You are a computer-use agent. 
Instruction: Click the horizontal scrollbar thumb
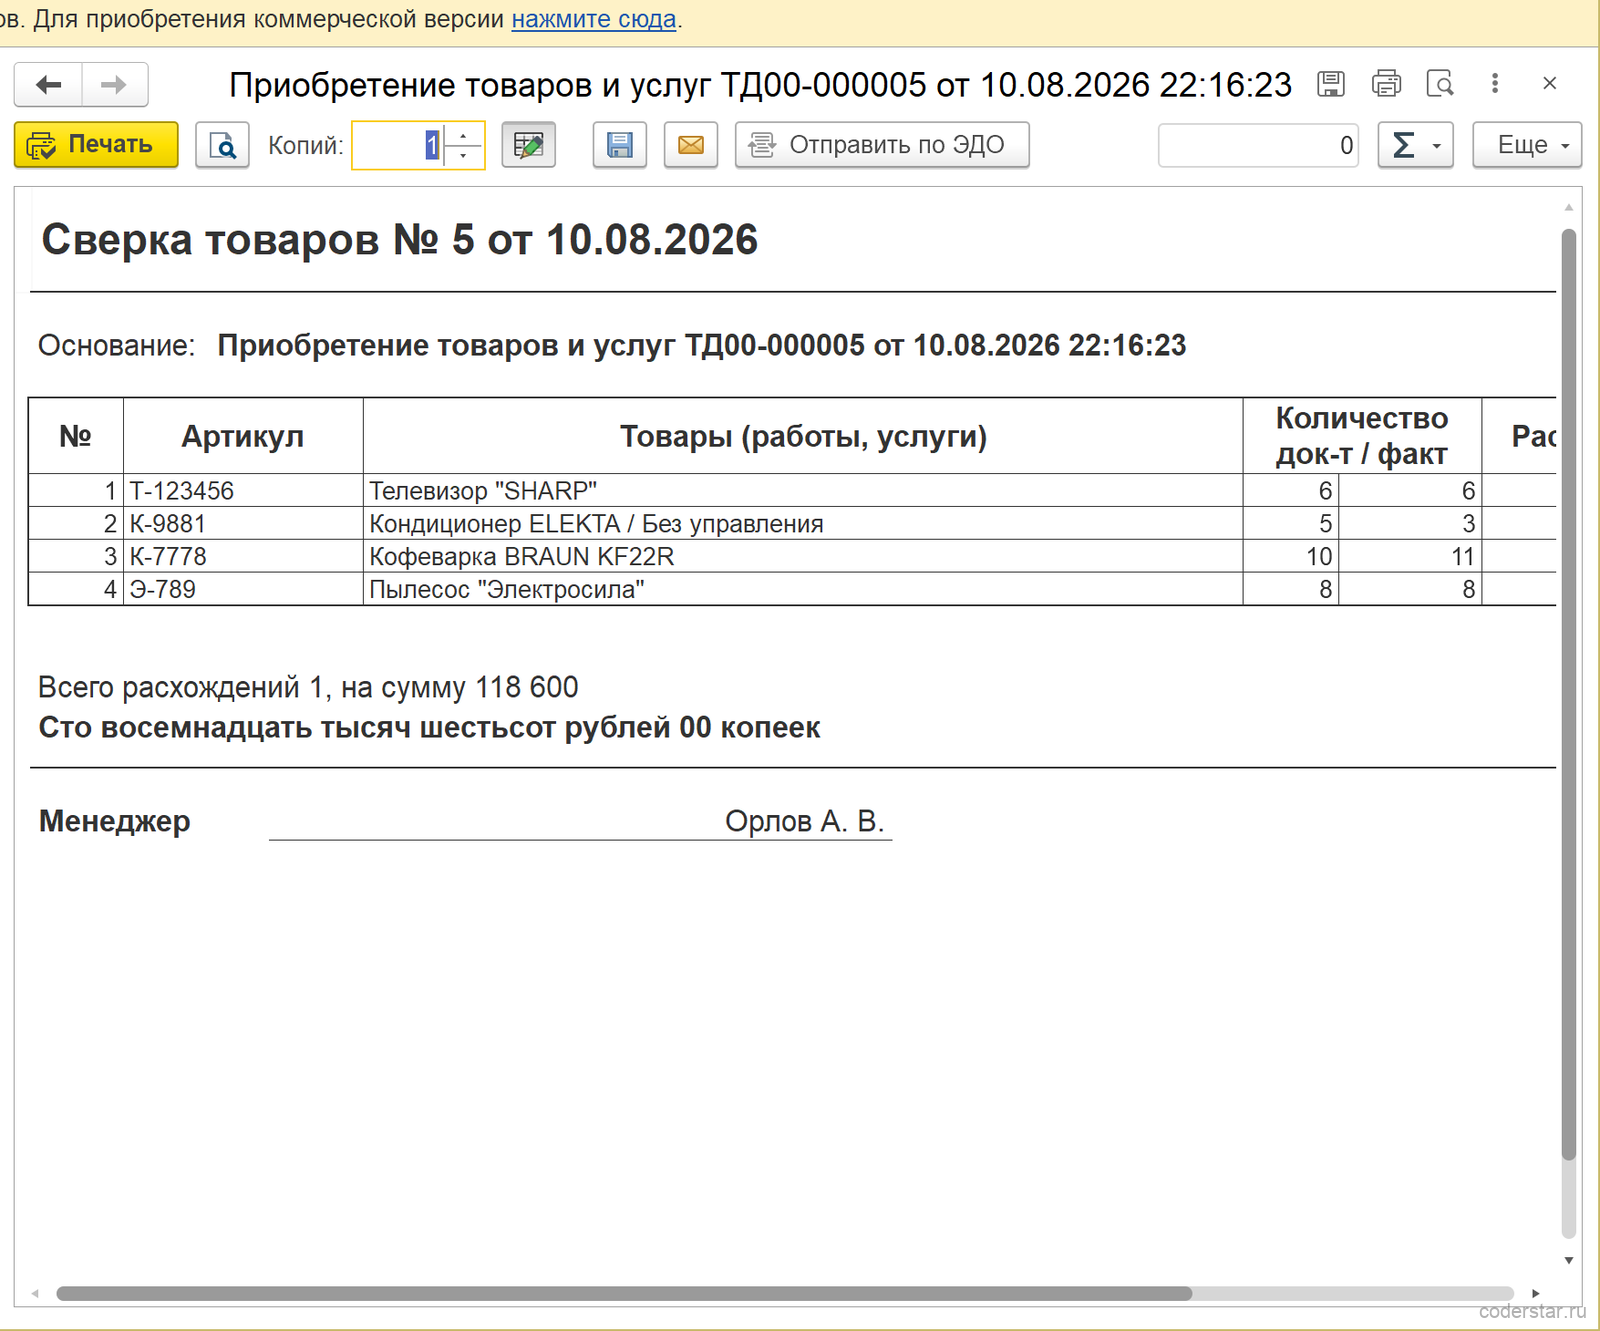pyautogui.click(x=624, y=1293)
